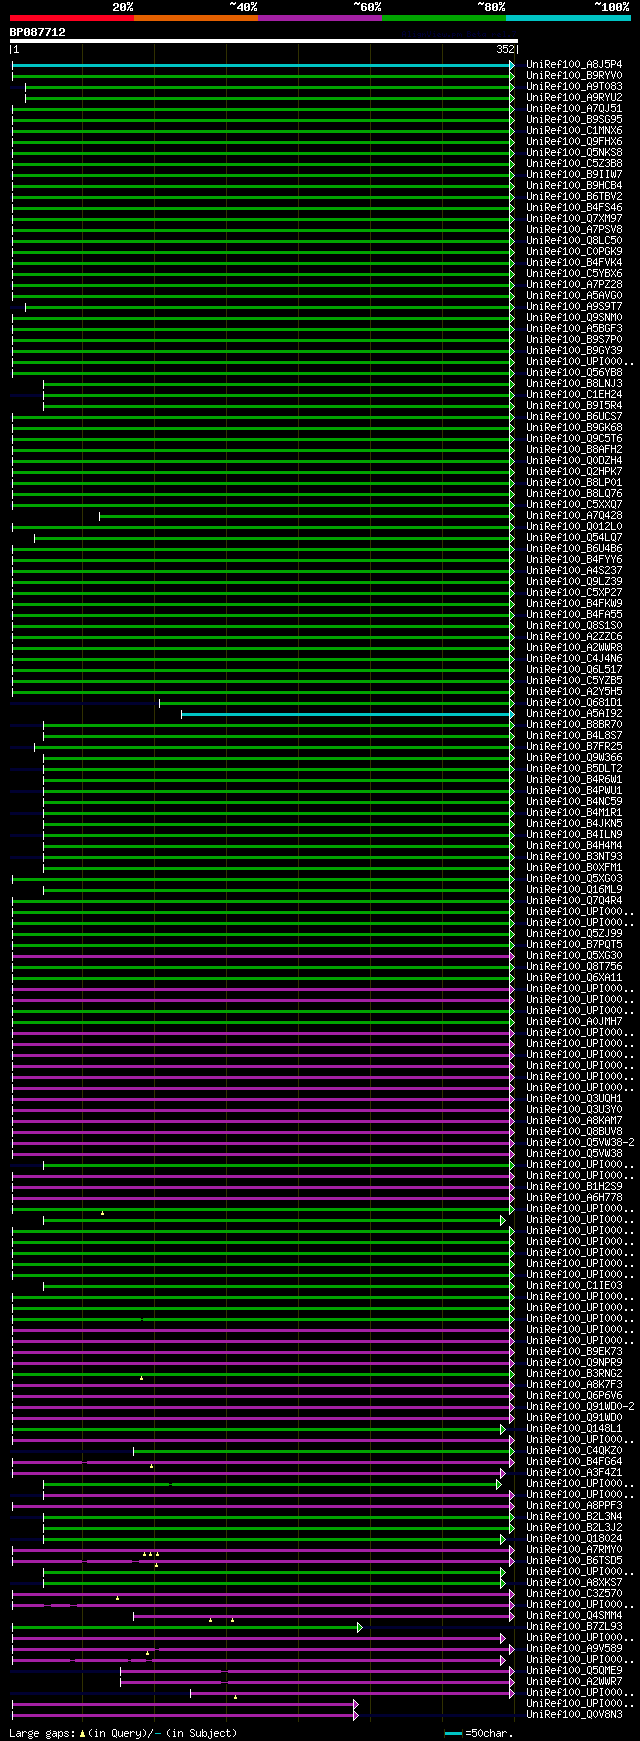640x1741 pixels.
Task: Open hit UniRef100_B3NT93
Action: click(574, 856)
